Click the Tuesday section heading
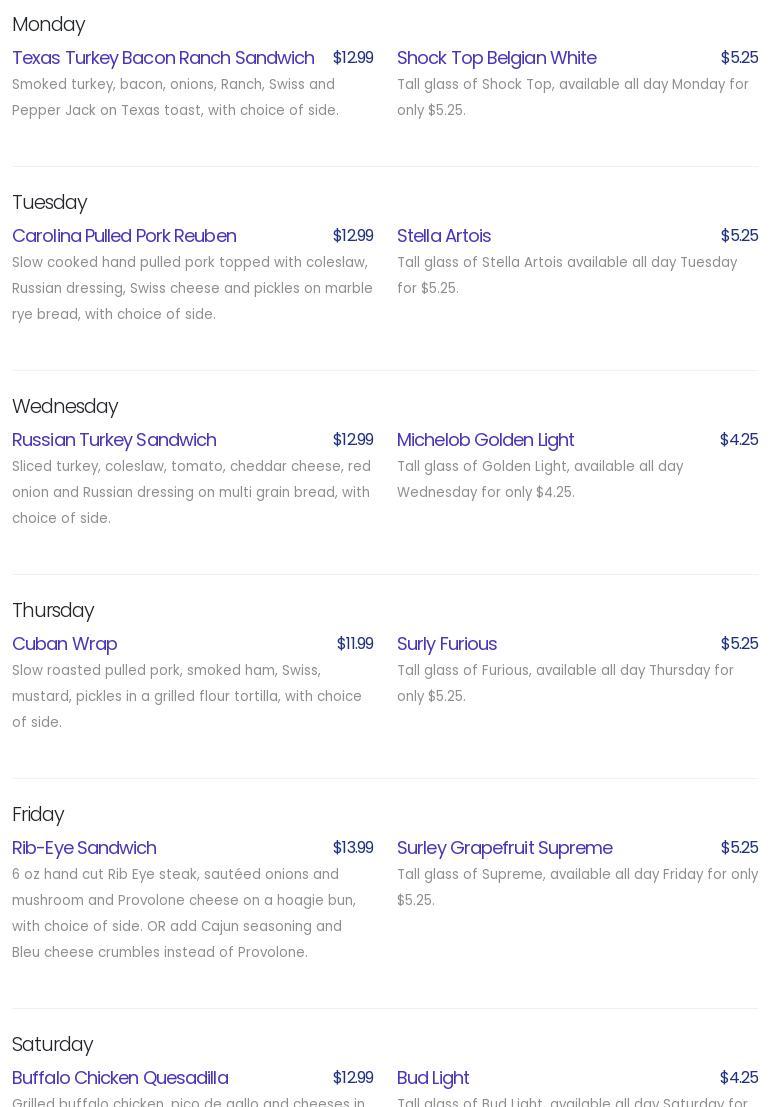The image size is (770, 1107). coord(50,202)
